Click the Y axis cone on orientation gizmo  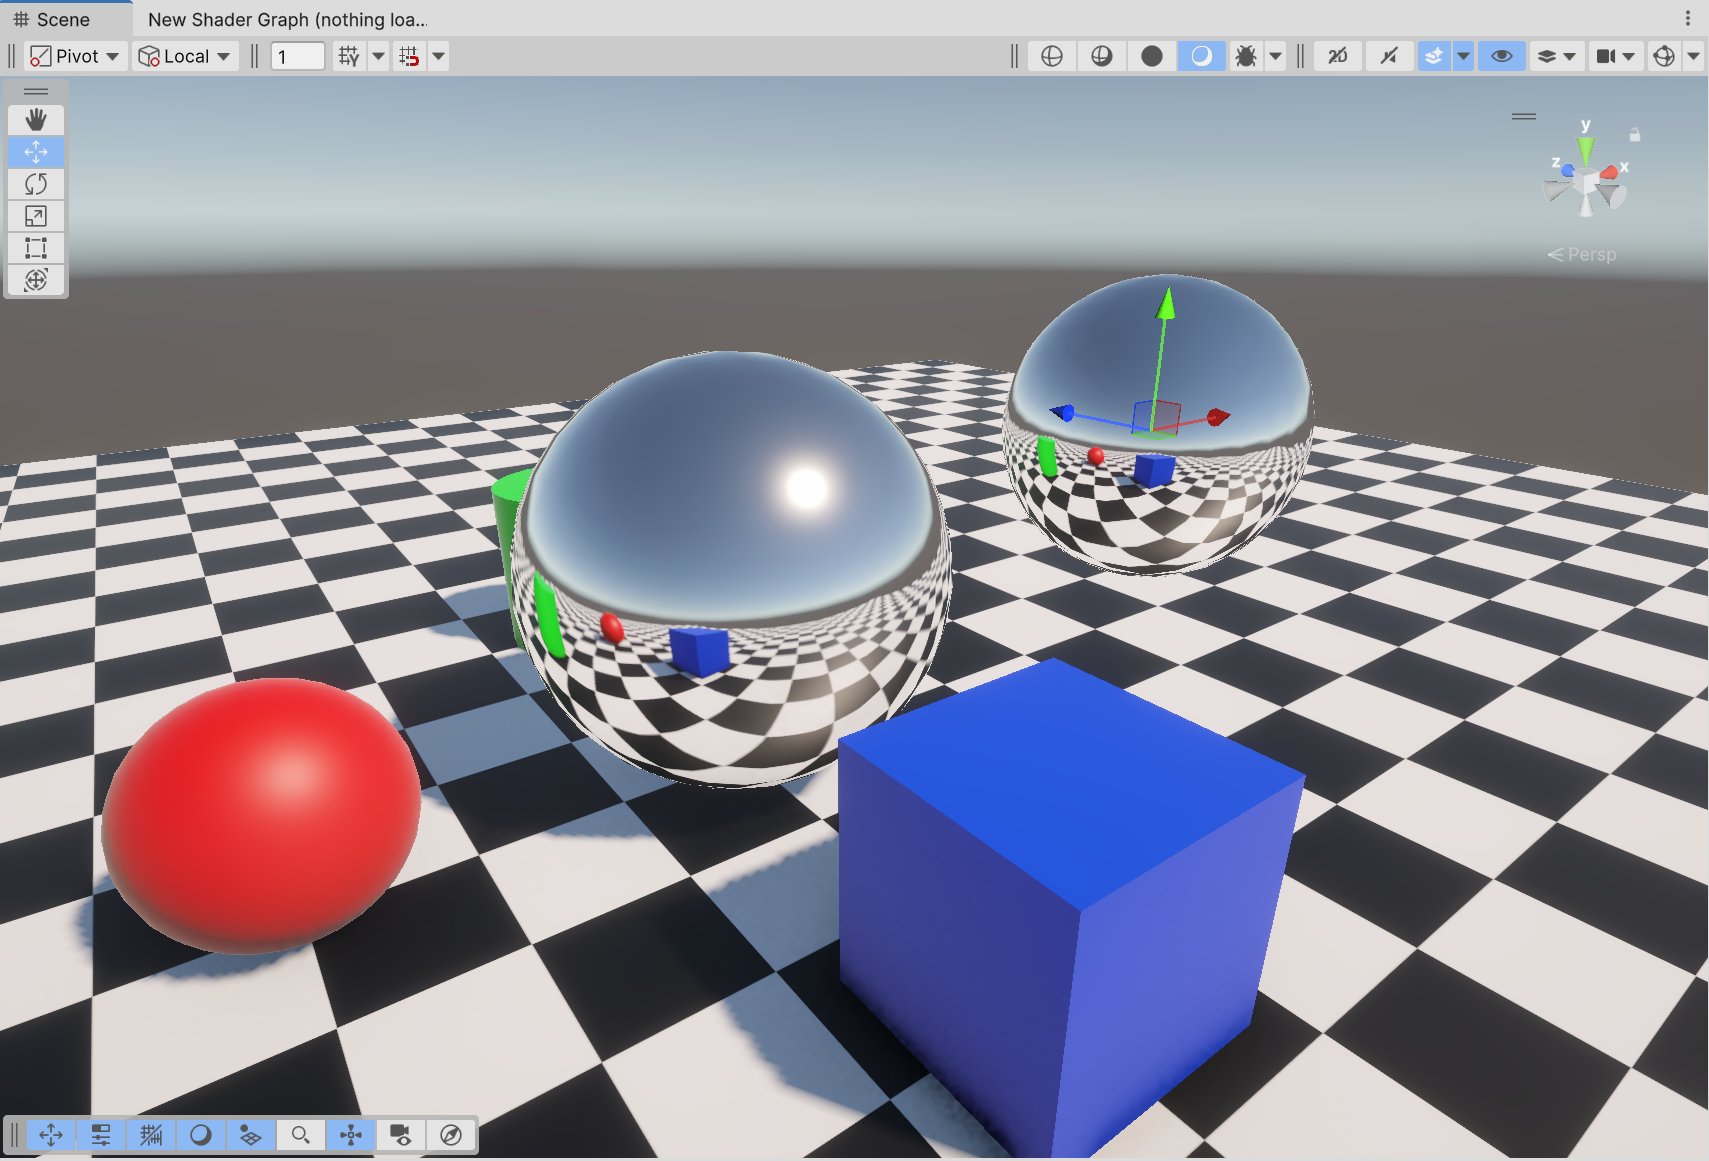pos(1585,151)
